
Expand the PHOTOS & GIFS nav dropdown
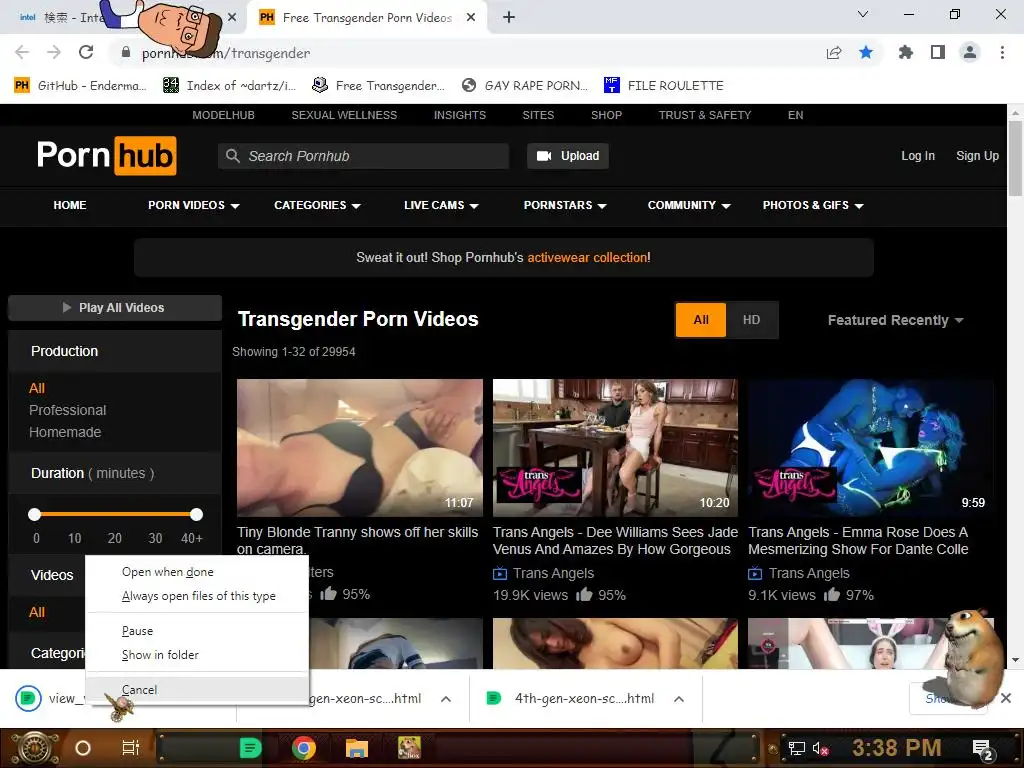click(813, 205)
